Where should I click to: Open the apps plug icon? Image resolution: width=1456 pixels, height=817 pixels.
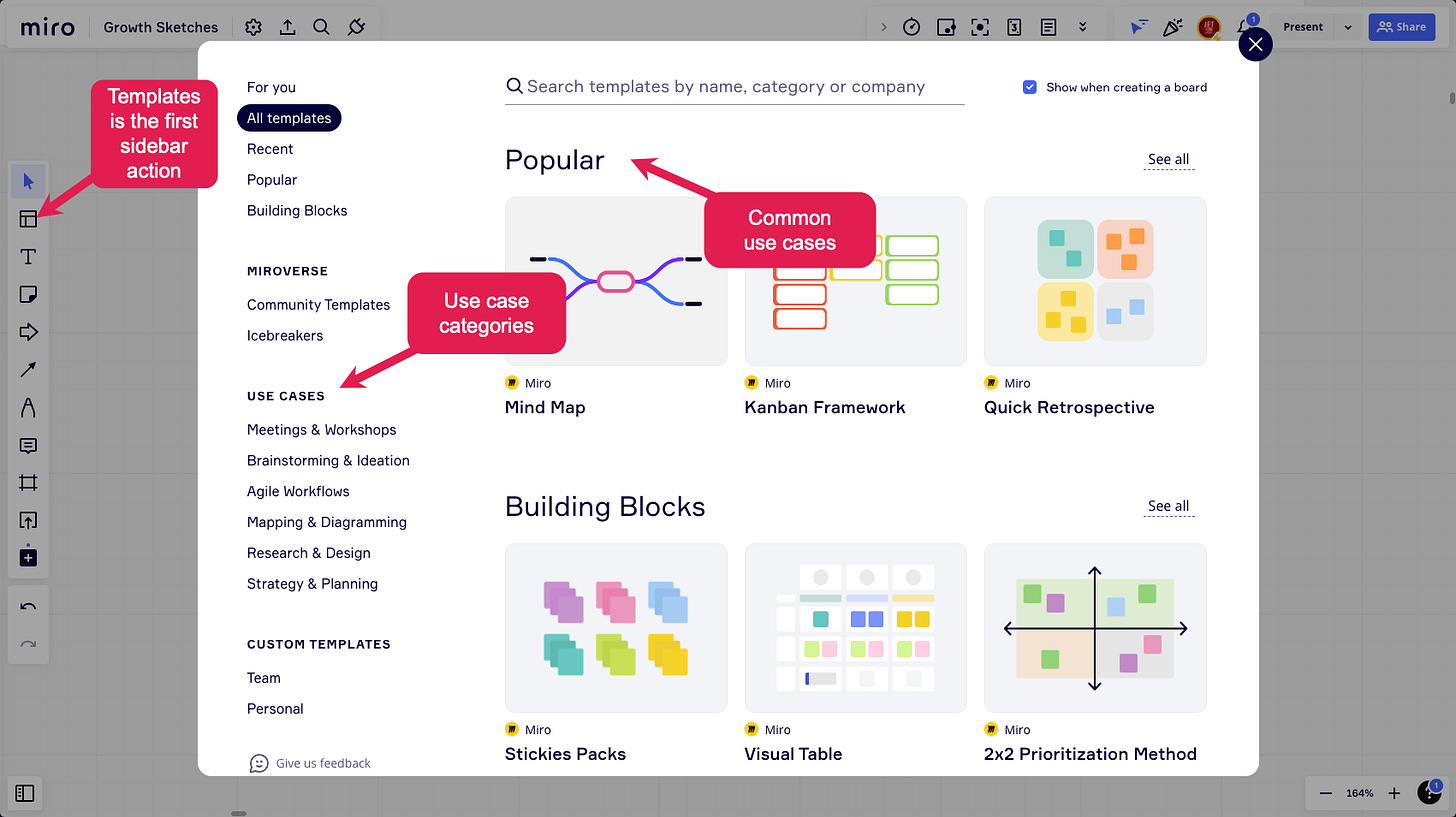pos(356,27)
